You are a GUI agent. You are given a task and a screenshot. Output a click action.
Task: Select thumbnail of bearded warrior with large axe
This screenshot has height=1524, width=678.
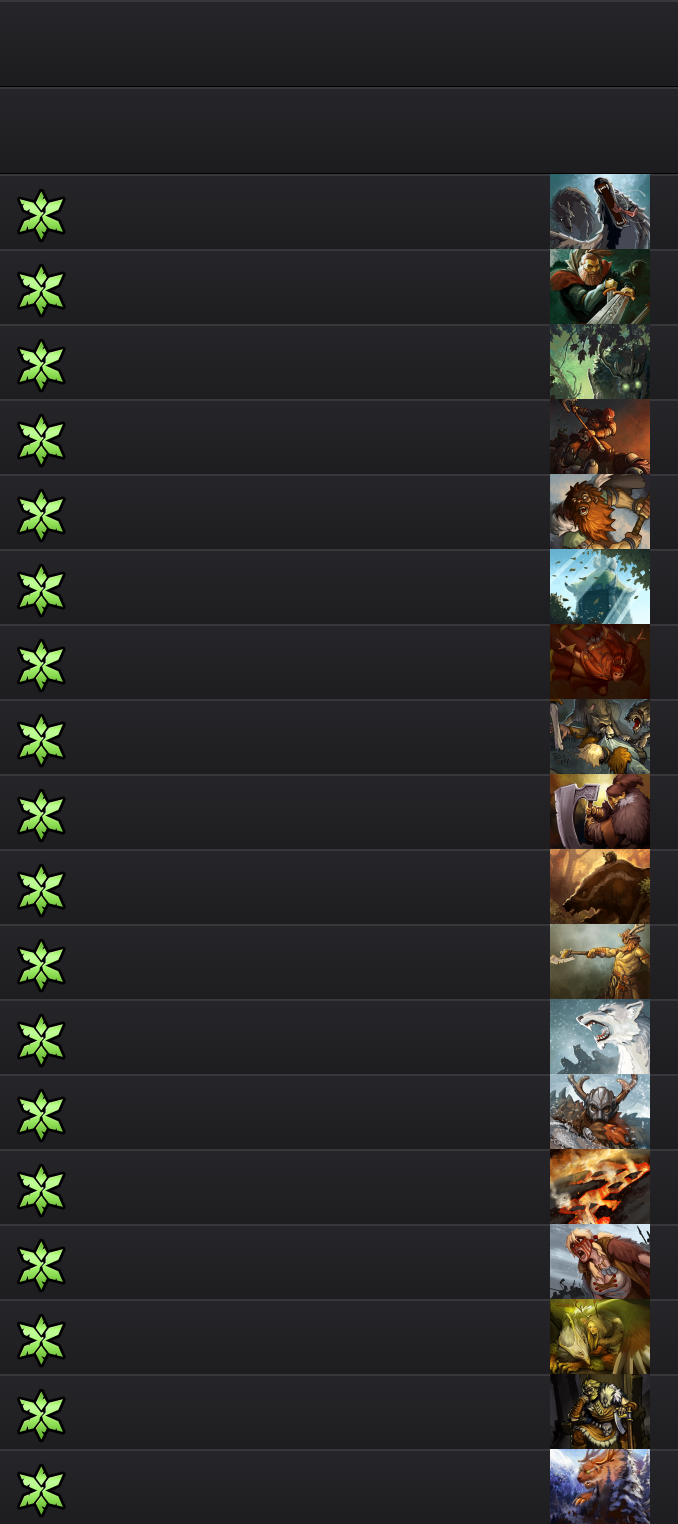600,812
